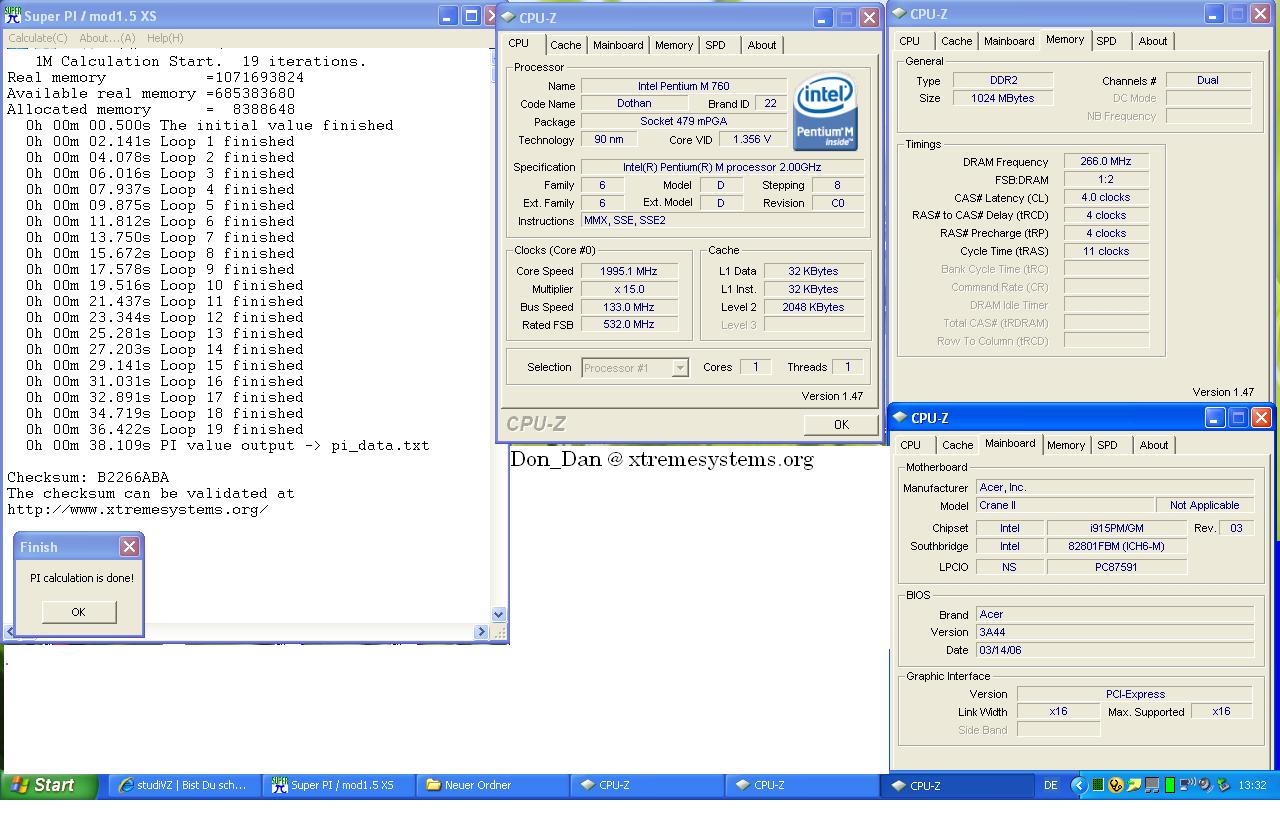Open the Help(H) menu in Super PI

coord(165,38)
